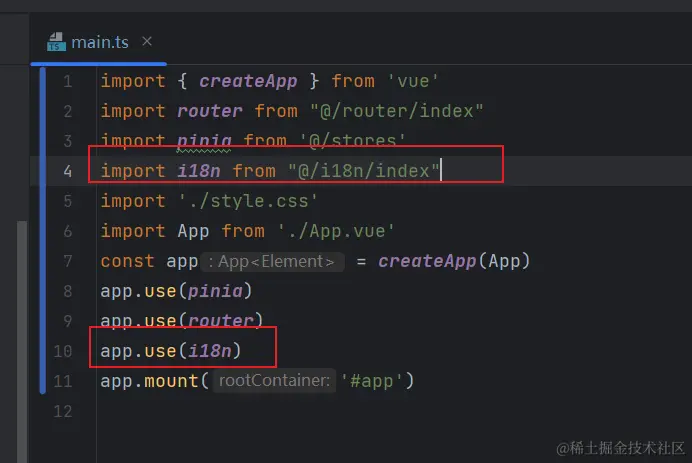This screenshot has width=692, height=463.
Task: Click line number 12 in the gutter
Action: coord(63,411)
